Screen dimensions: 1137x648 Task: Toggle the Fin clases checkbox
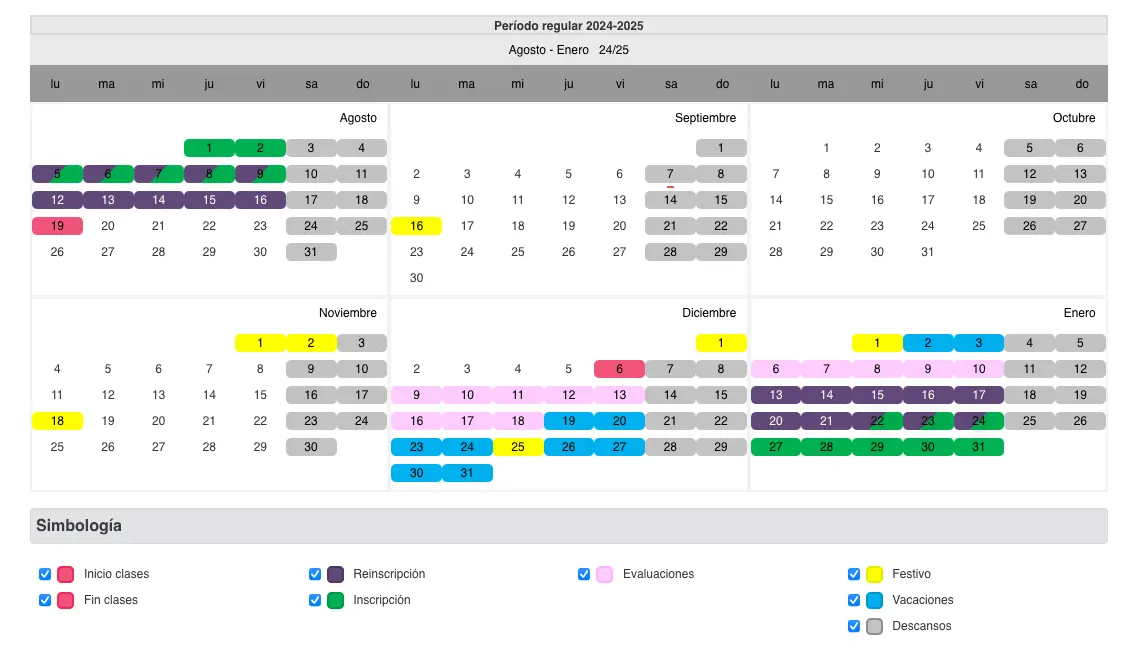tap(45, 600)
